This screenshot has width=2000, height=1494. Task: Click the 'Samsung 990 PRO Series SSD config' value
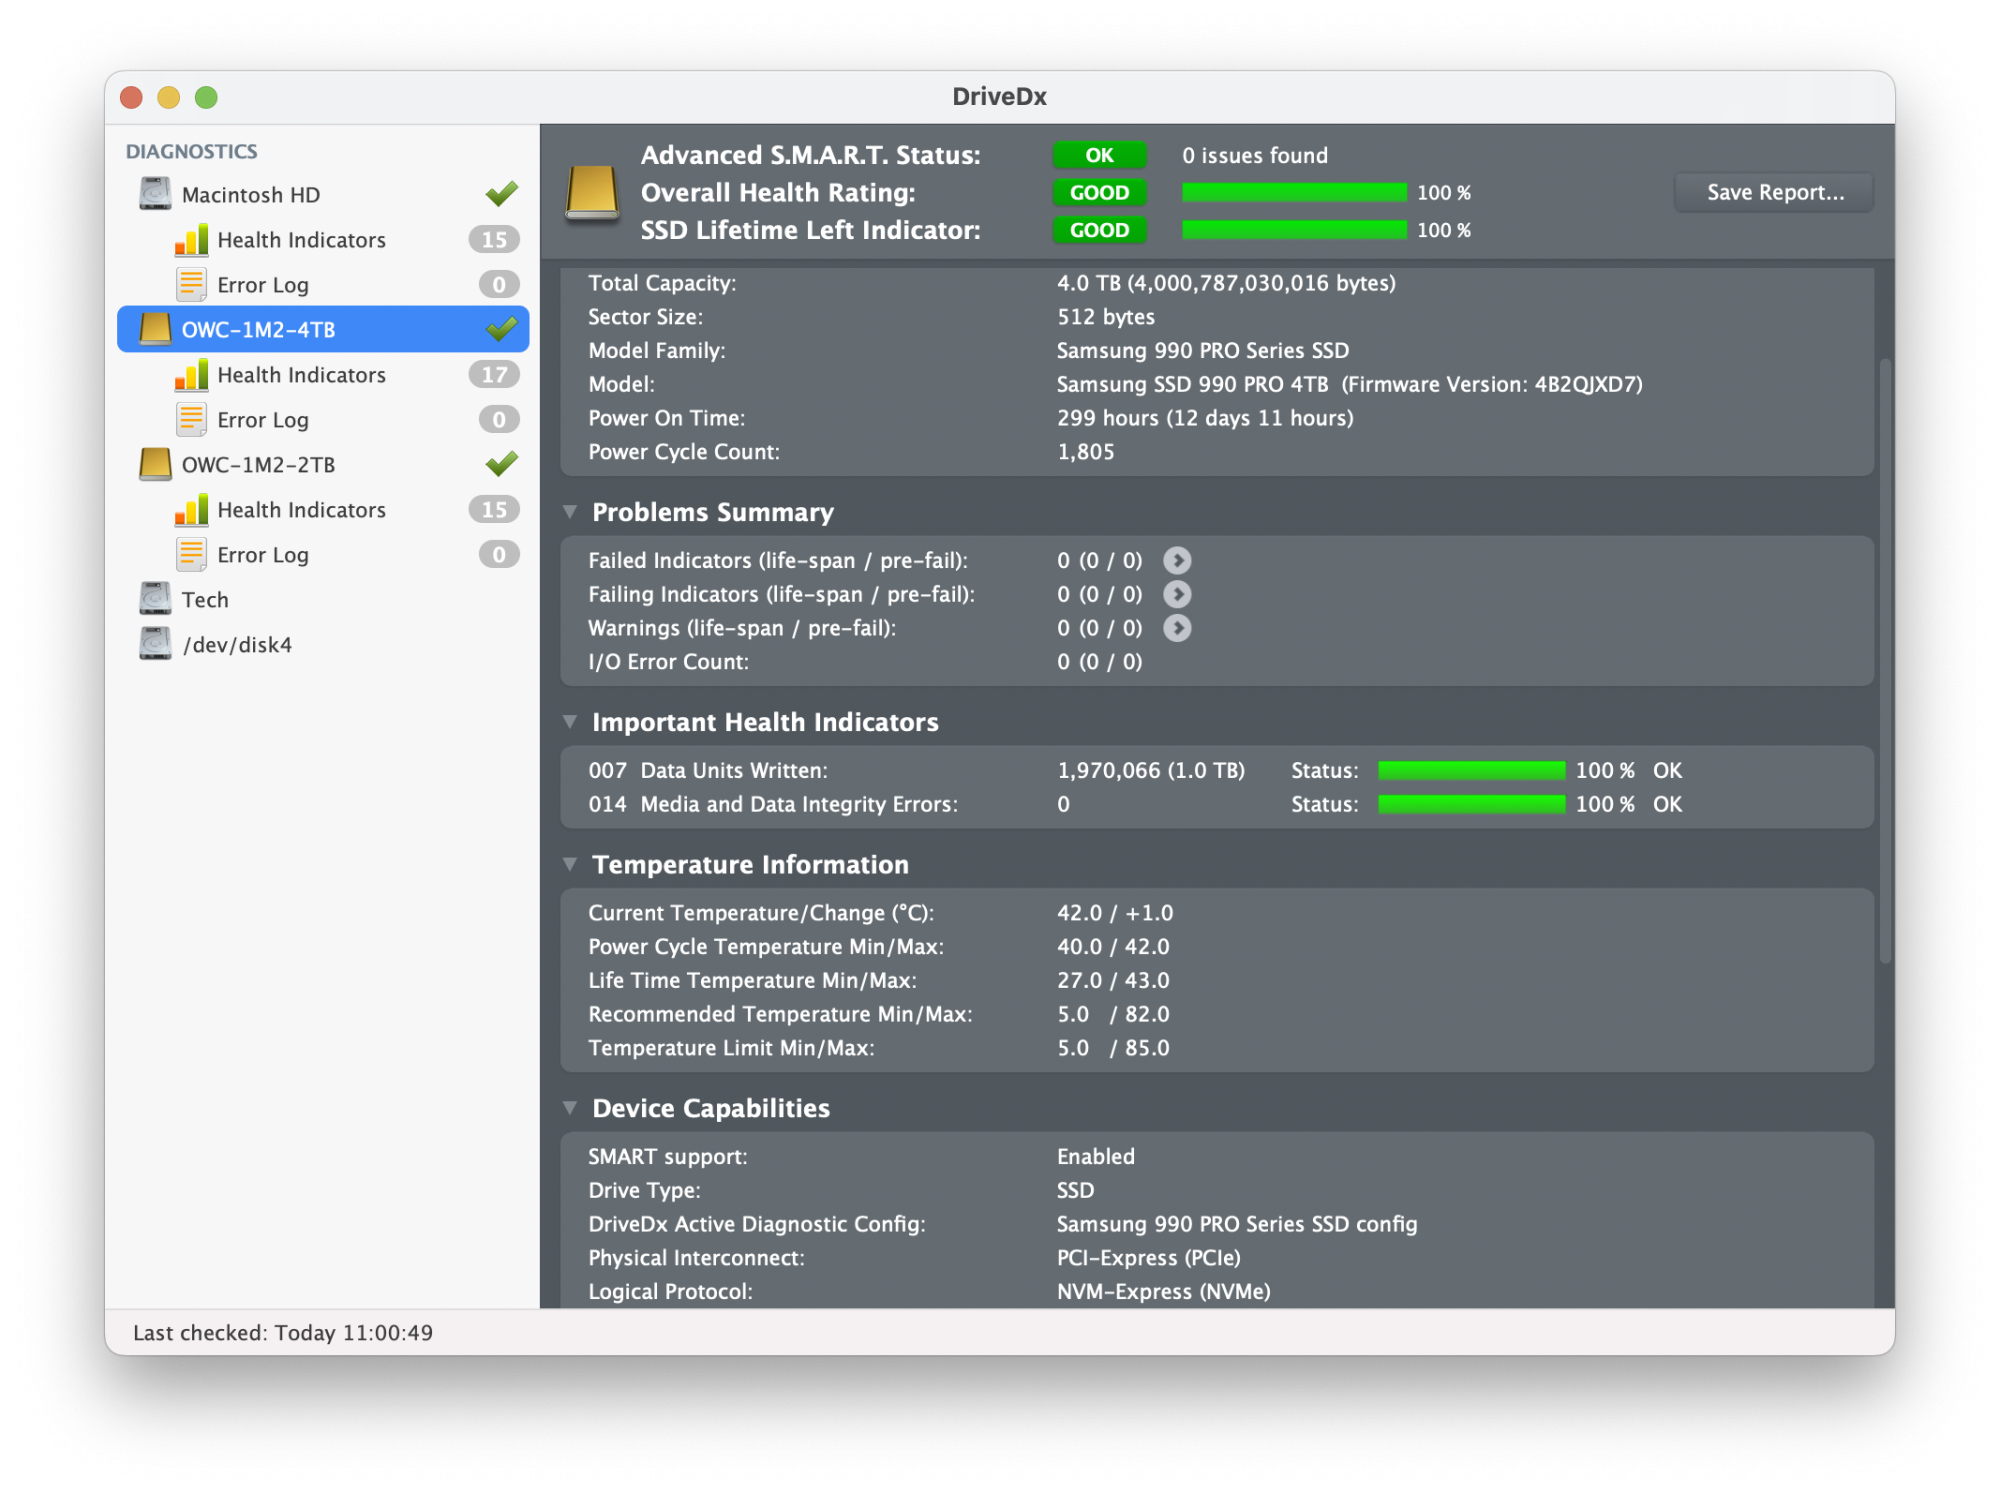pyautogui.click(x=1237, y=1224)
